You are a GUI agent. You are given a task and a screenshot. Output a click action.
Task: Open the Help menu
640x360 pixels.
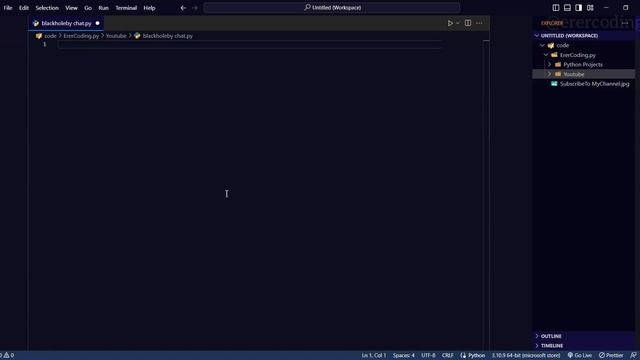149,8
